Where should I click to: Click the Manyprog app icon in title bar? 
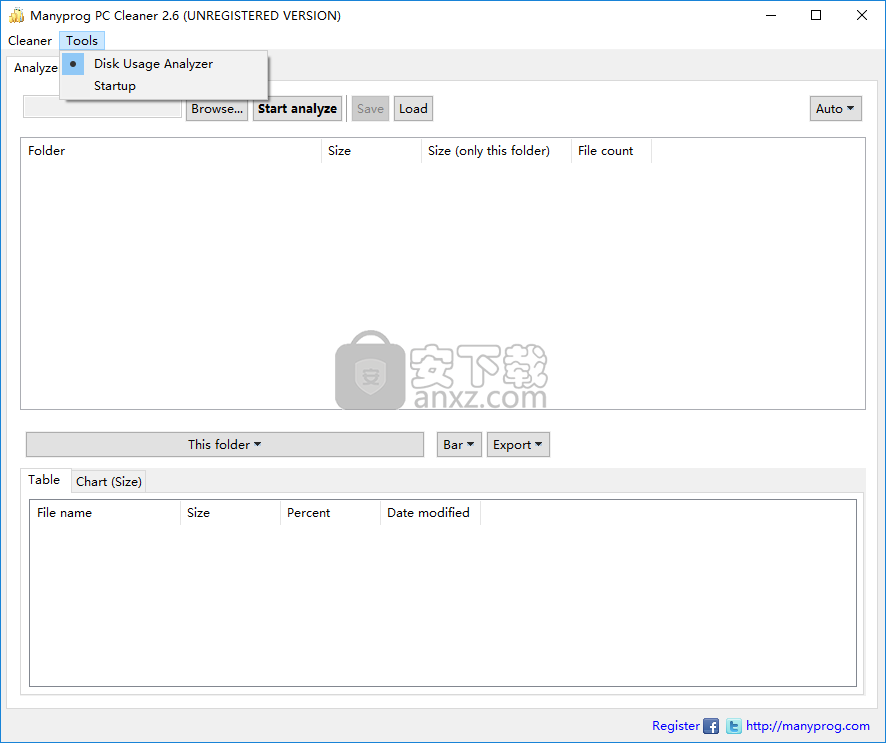point(16,15)
